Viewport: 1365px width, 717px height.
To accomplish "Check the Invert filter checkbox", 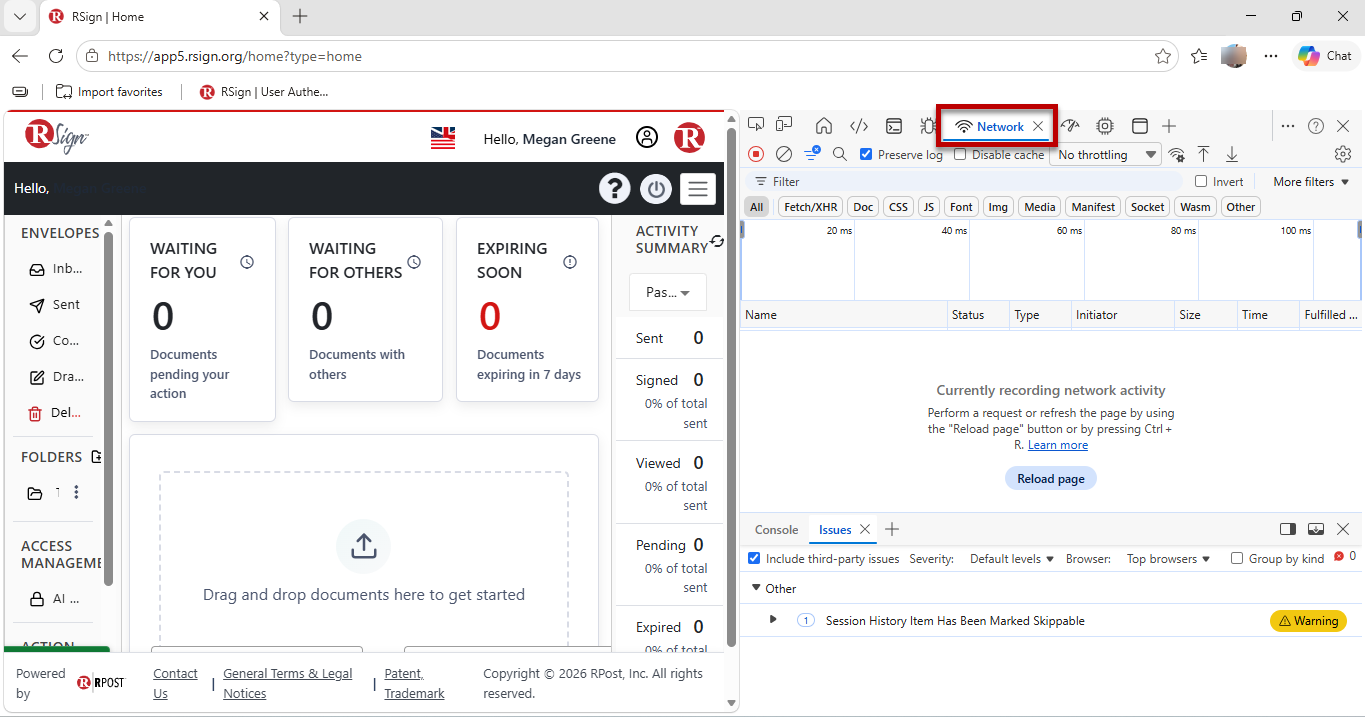I will tap(1201, 181).
